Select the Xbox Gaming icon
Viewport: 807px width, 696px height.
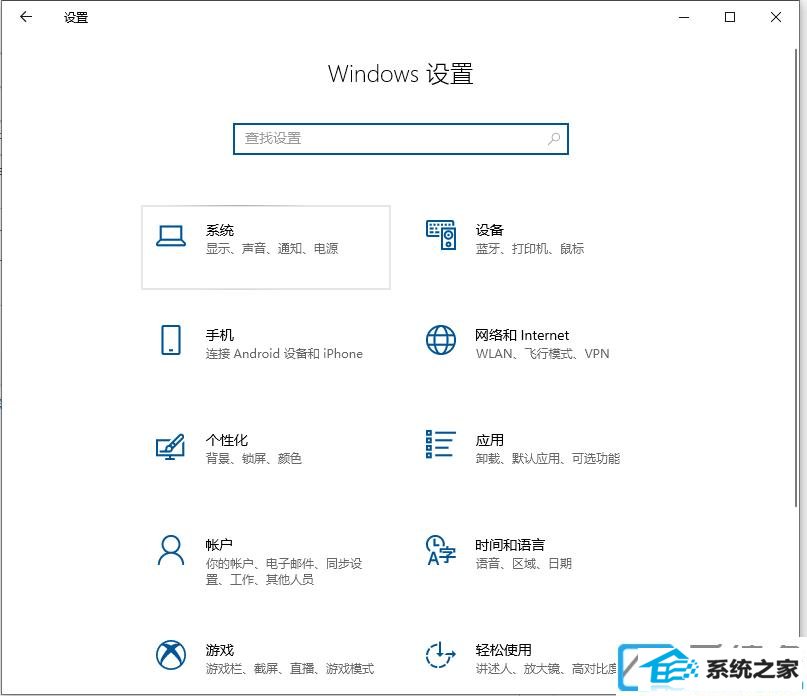click(x=171, y=655)
